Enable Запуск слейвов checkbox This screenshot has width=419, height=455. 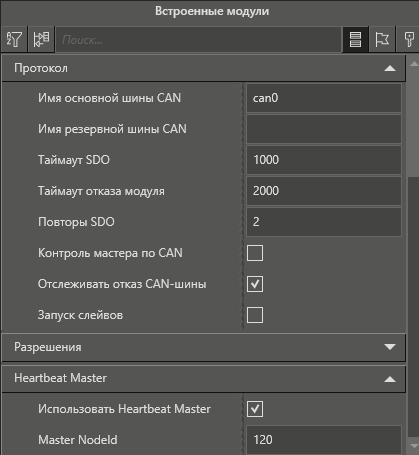[255, 315]
